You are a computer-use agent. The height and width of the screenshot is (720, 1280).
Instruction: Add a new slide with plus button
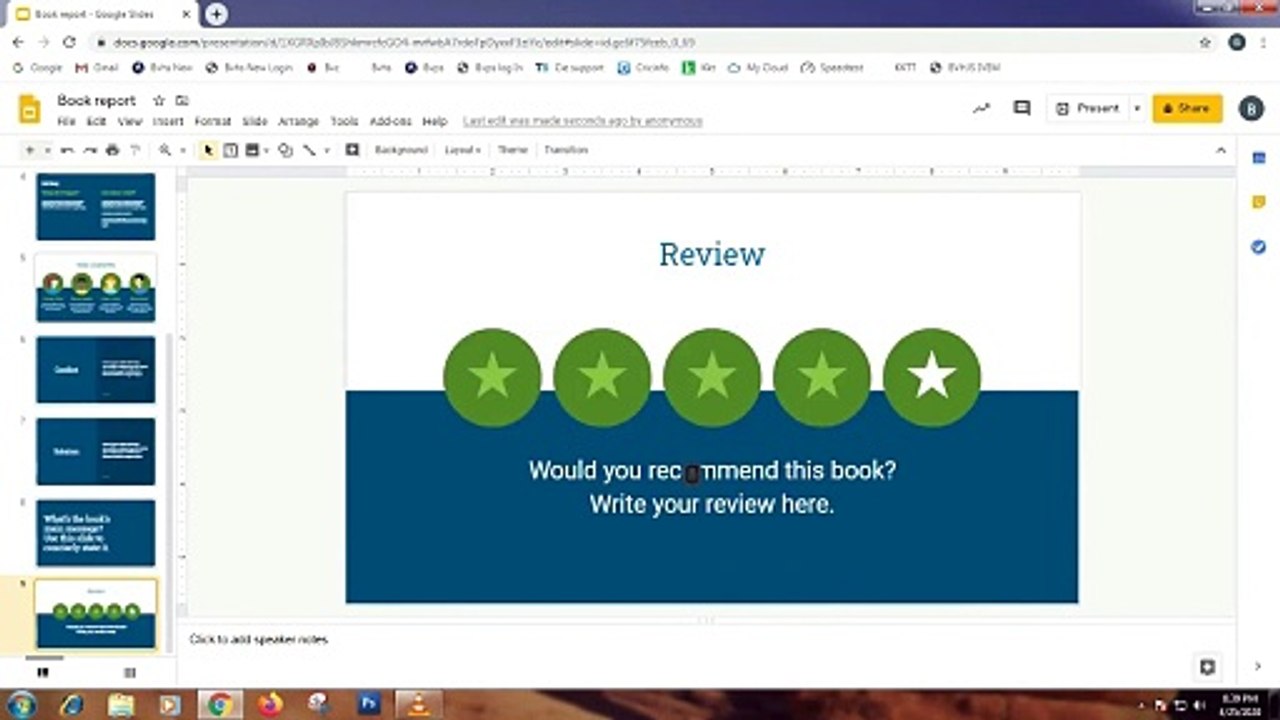tap(29, 150)
